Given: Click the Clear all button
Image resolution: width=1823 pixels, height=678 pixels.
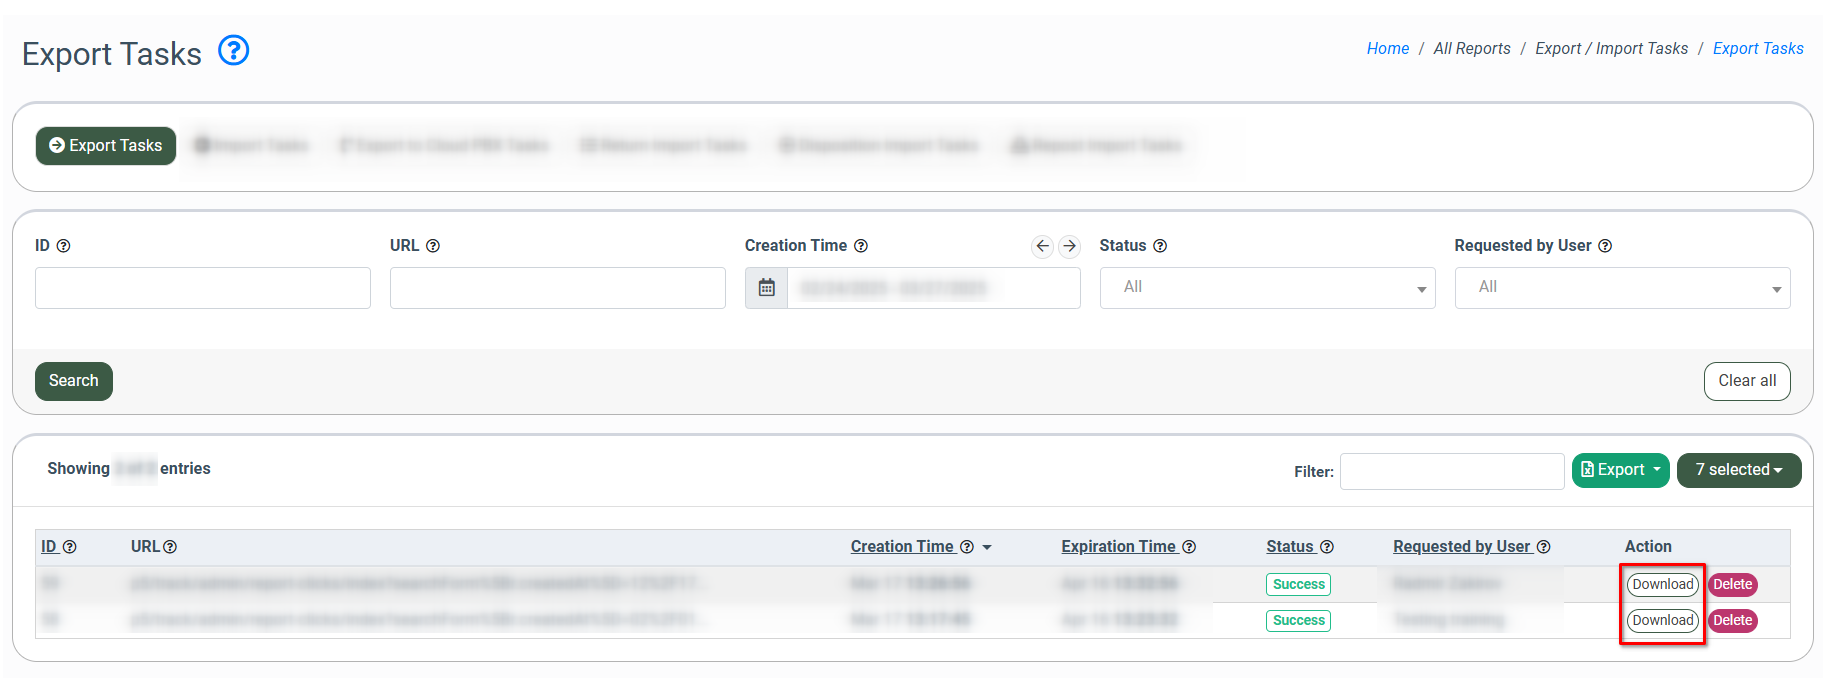Looking at the screenshot, I should (x=1746, y=381).
